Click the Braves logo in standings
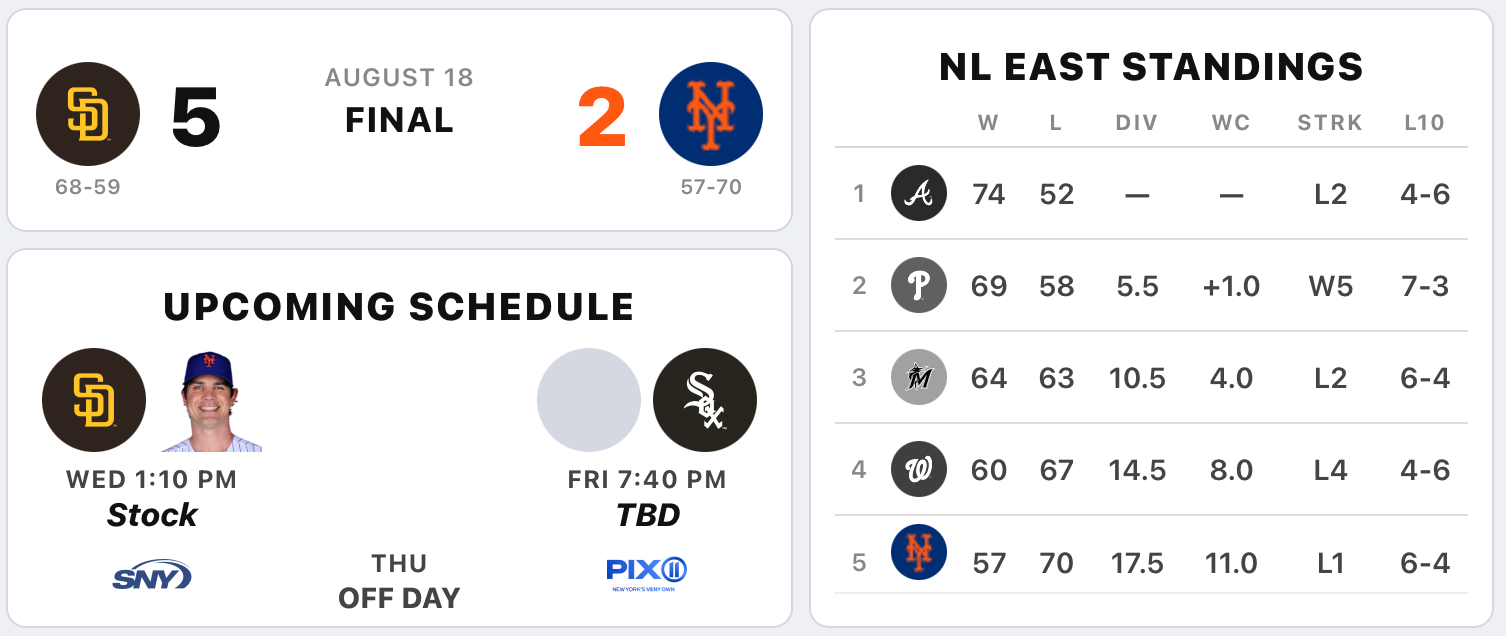 click(919, 194)
